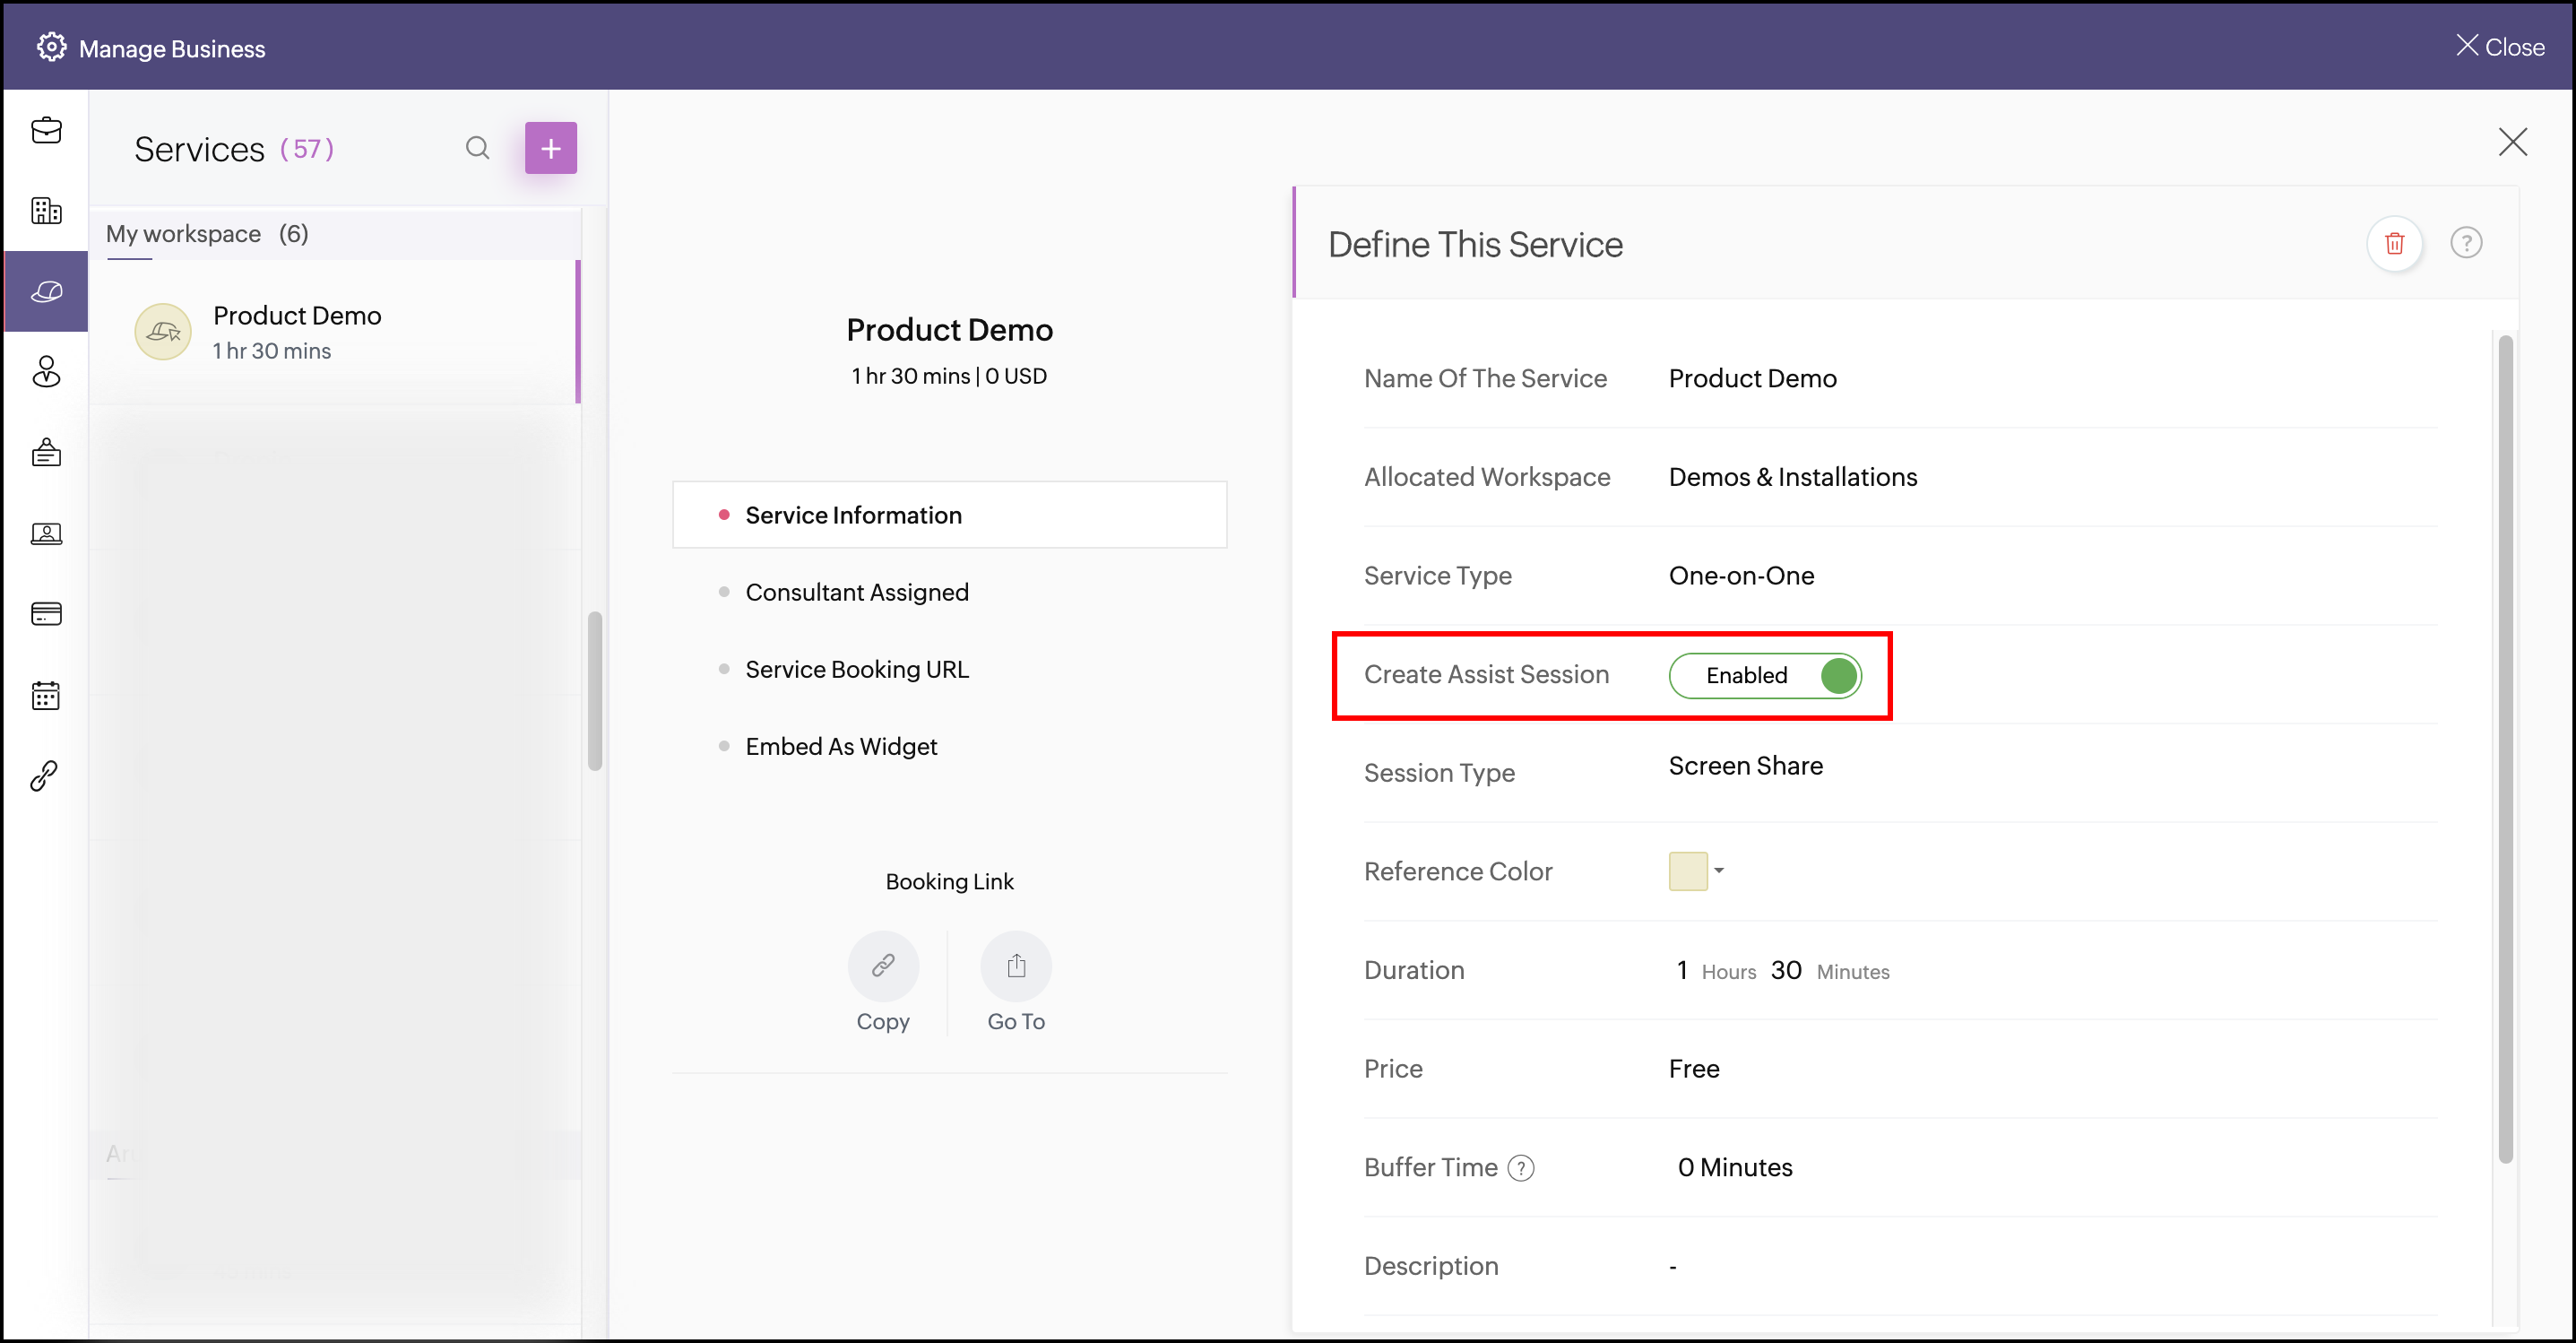Add a new service with plus button
2576x1343 pixels.
[550, 148]
